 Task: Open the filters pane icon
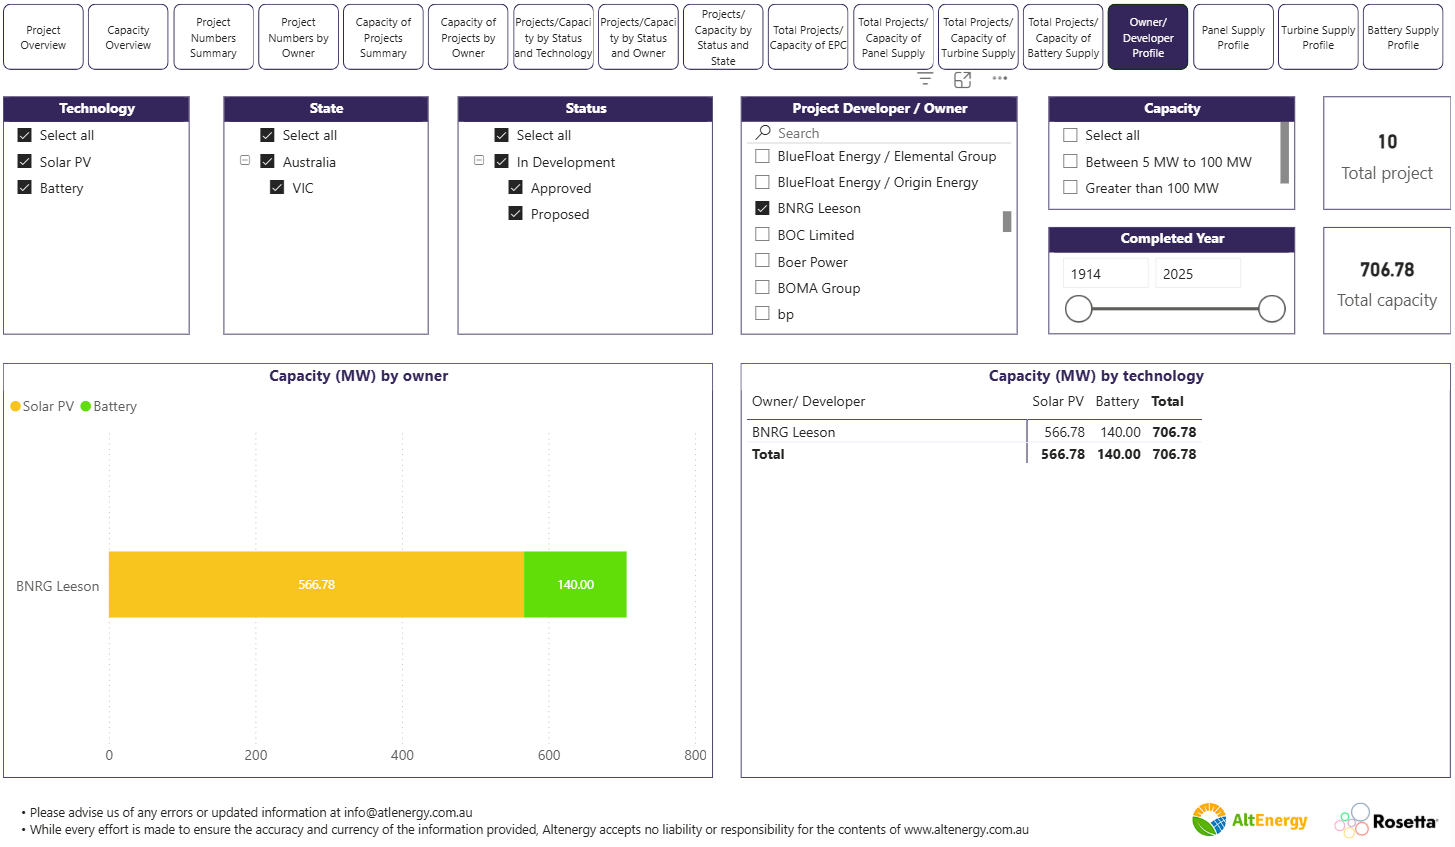tap(925, 77)
